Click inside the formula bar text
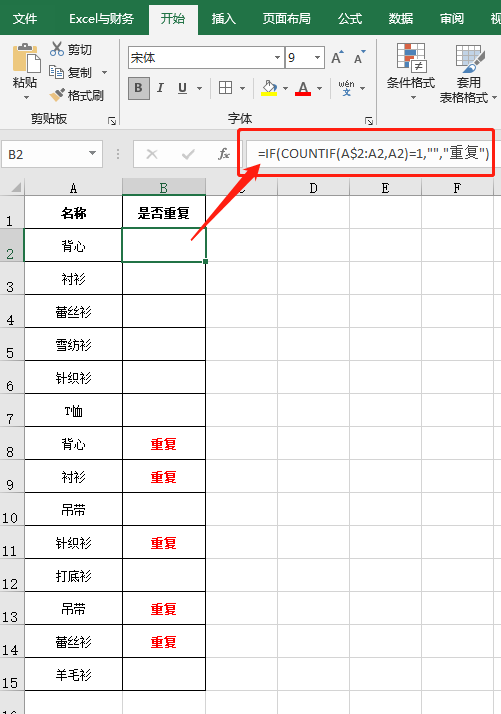Screen dimensions: 501x714 point(373,153)
